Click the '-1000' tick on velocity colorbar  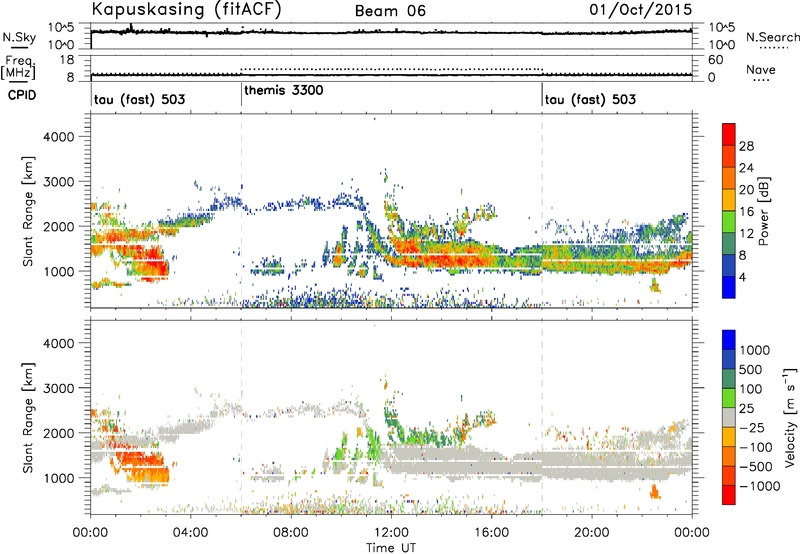(x=759, y=486)
